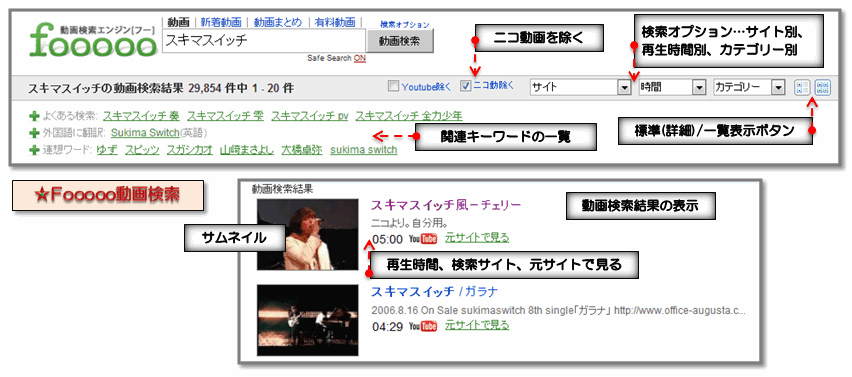
Task: Switch to the 有料動画 tab
Action: coord(335,22)
